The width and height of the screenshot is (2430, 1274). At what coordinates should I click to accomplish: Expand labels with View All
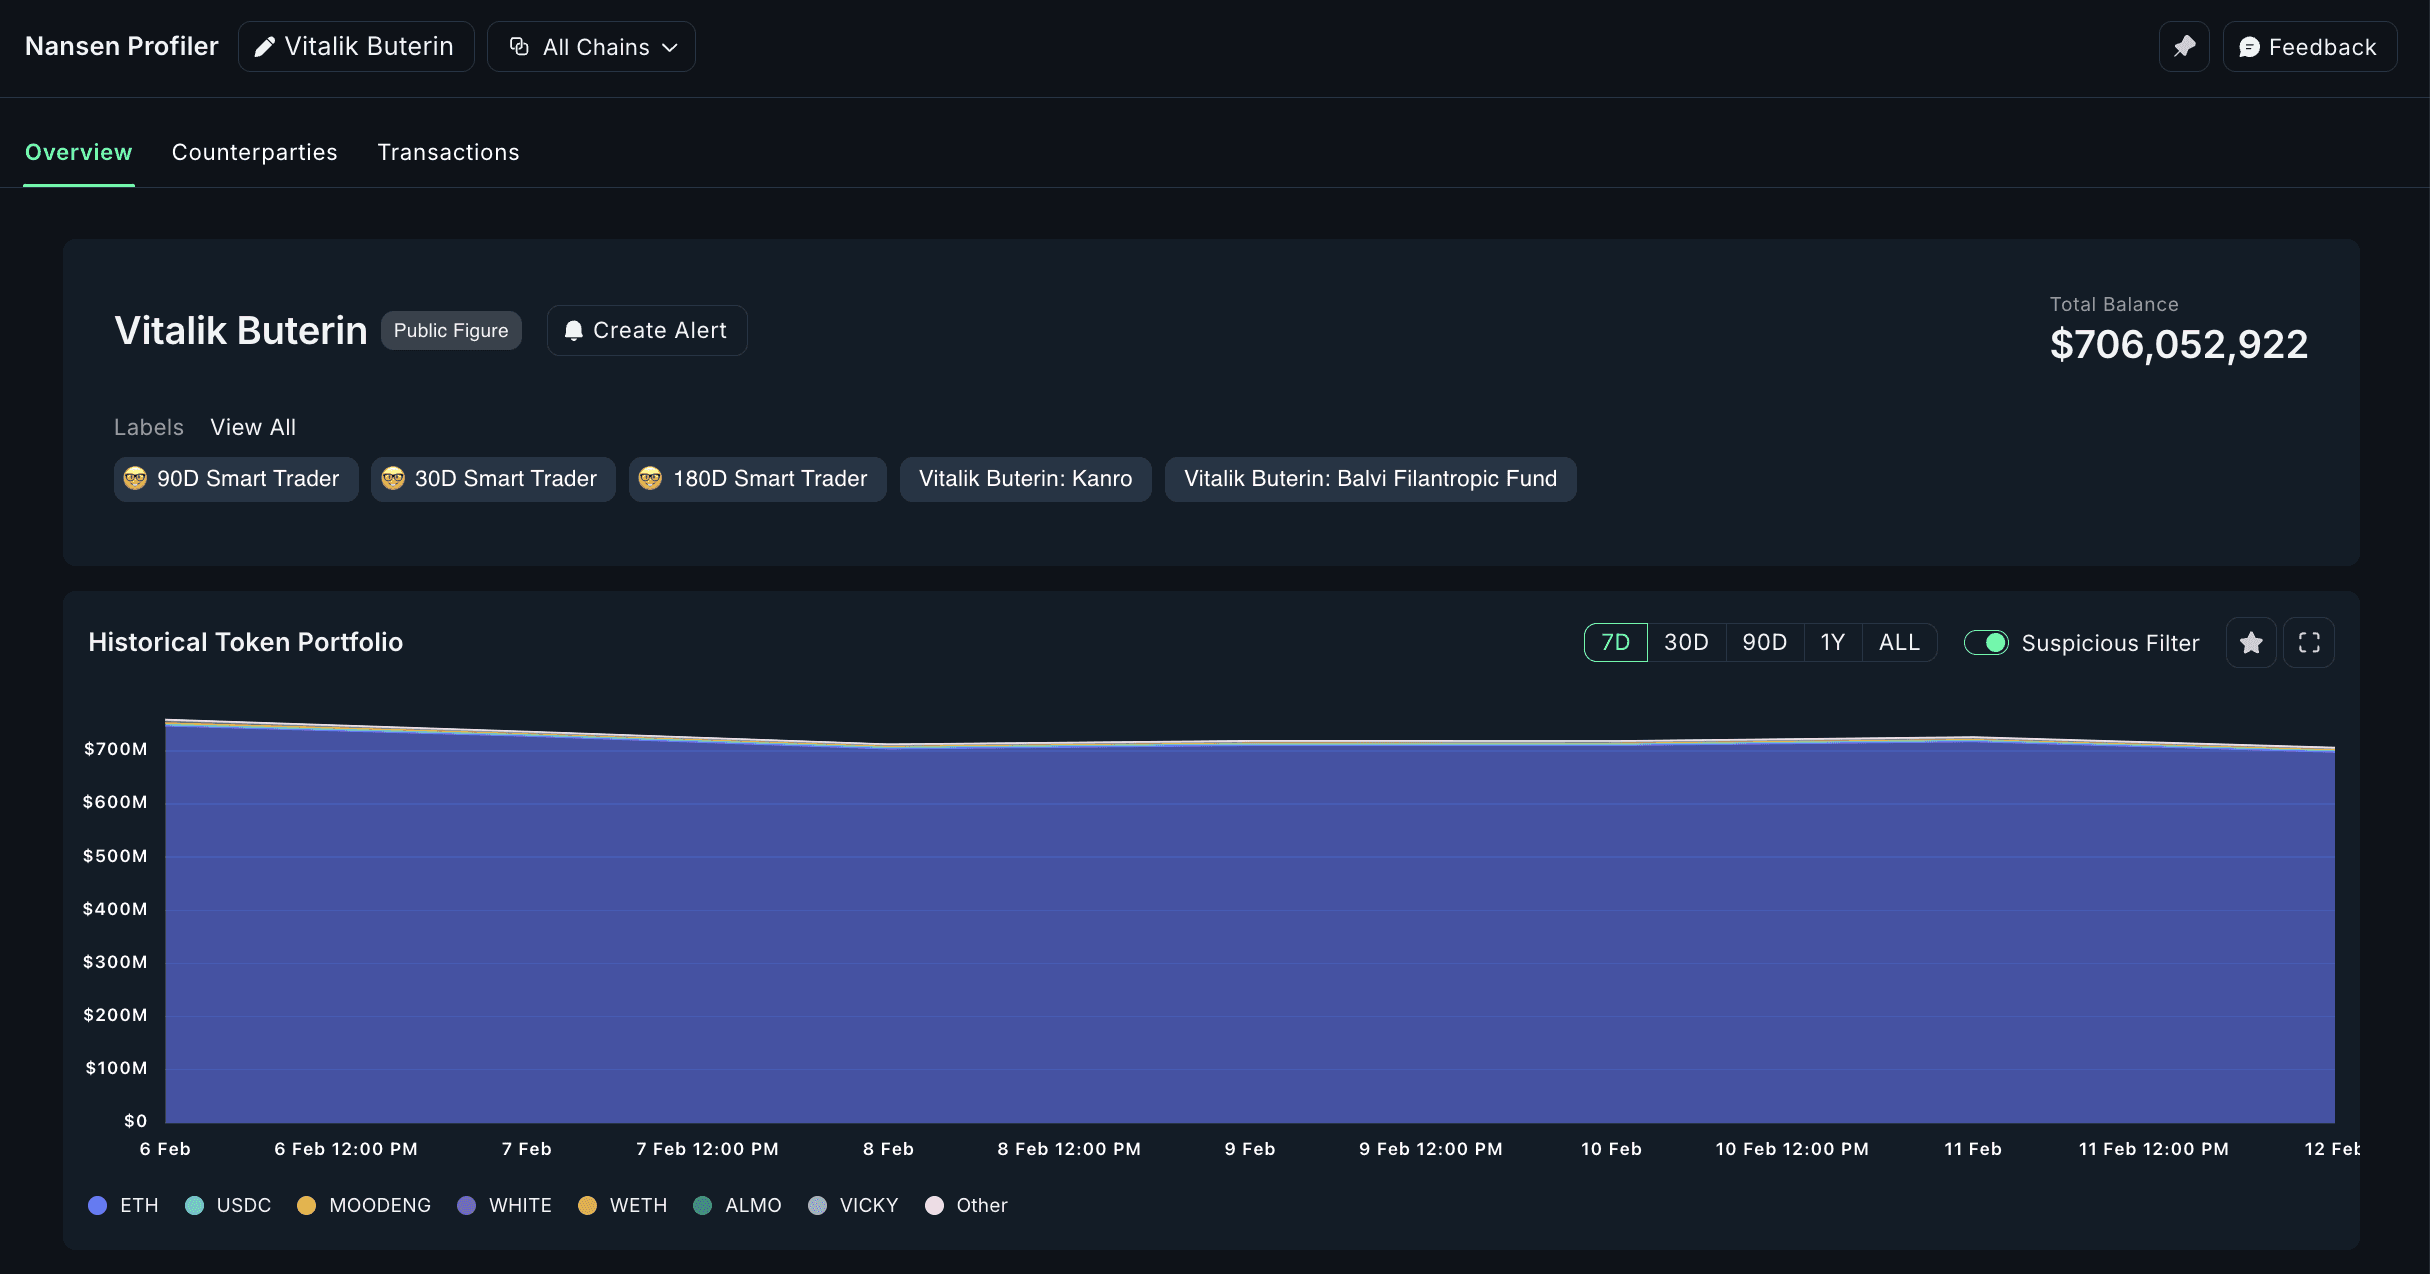point(253,428)
